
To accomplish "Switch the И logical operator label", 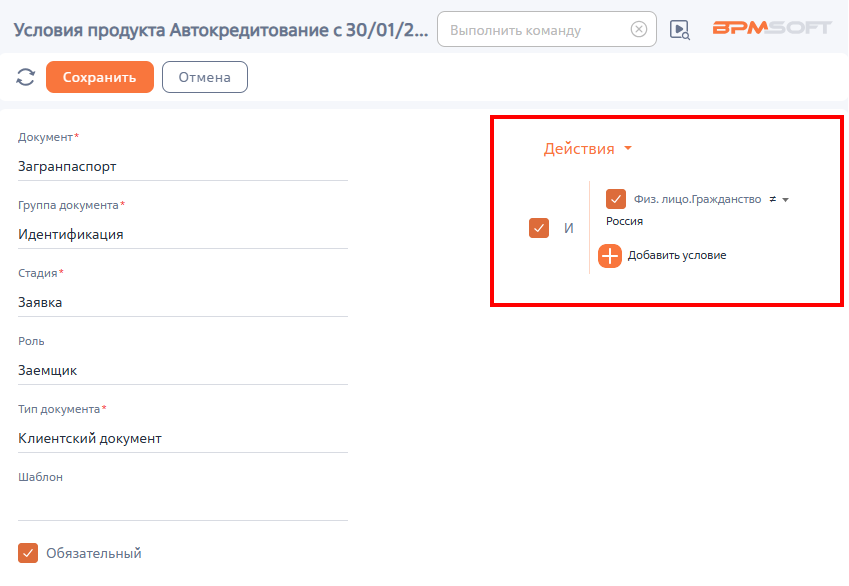I will coord(569,228).
